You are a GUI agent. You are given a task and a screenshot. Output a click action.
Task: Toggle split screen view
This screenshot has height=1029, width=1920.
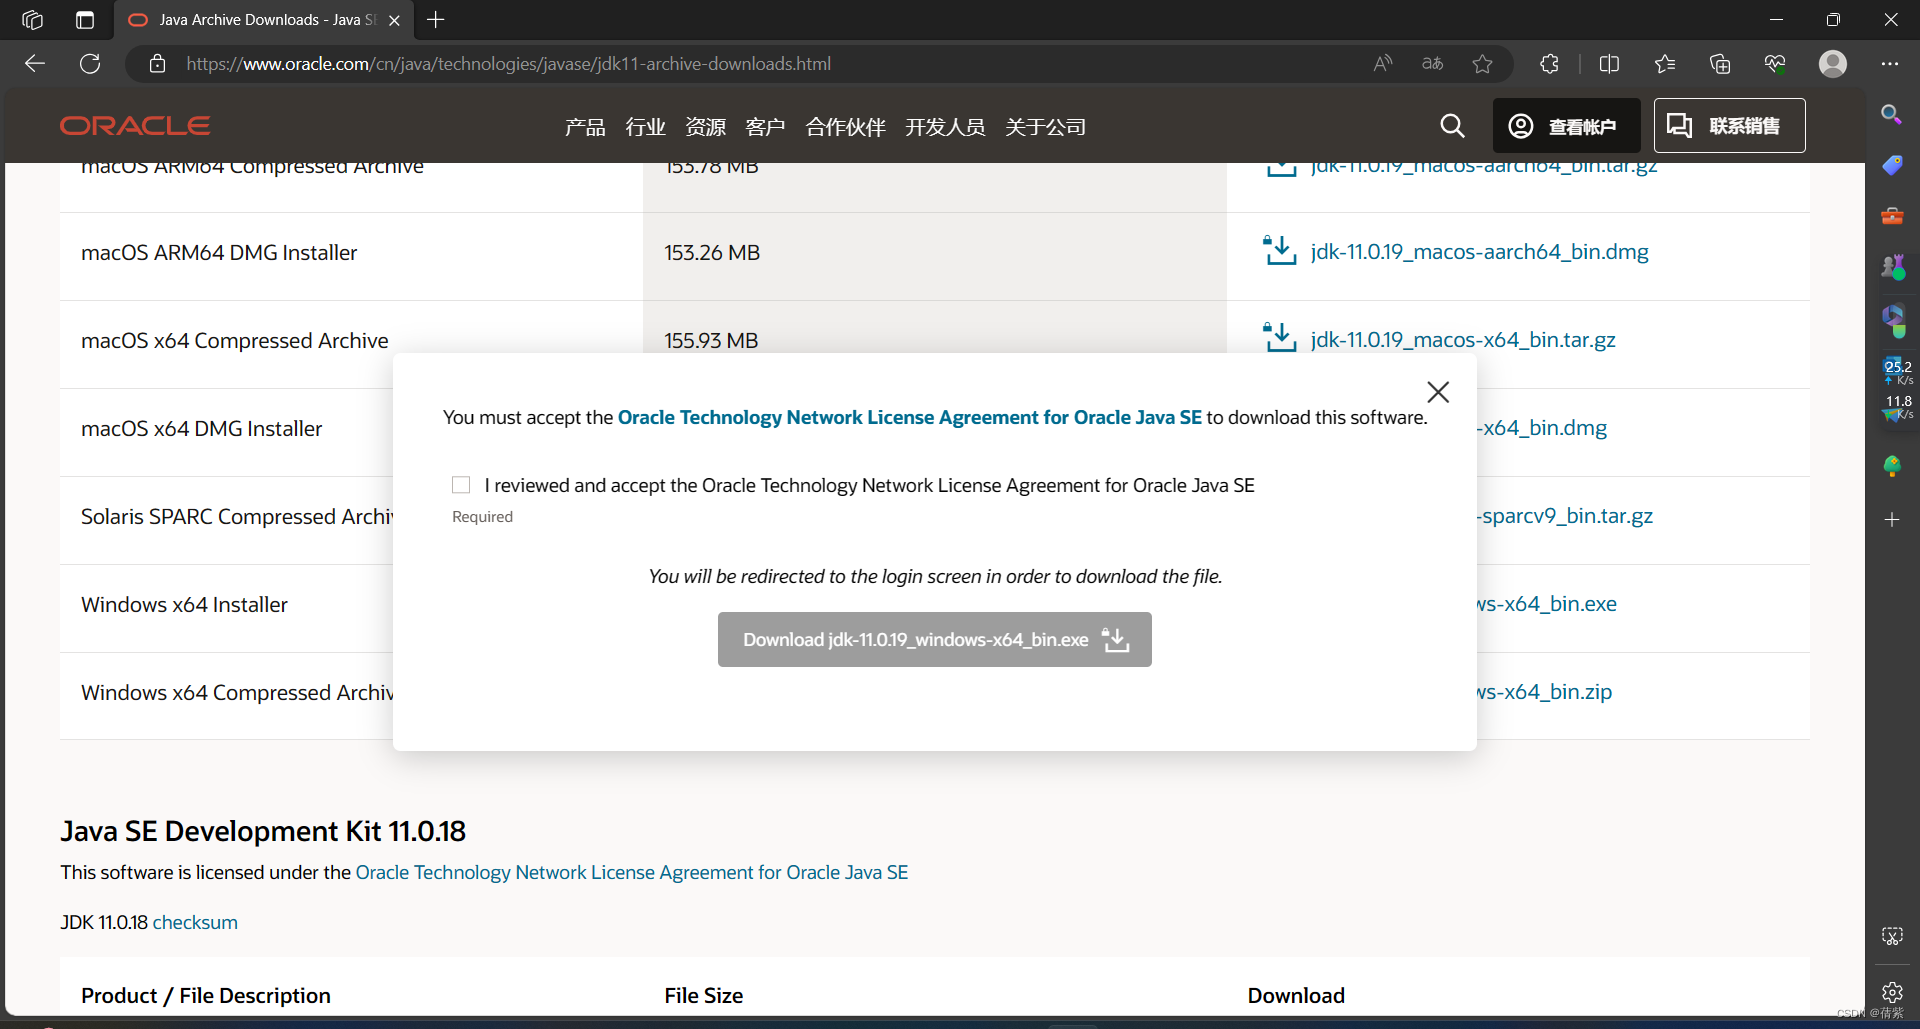pos(1609,64)
